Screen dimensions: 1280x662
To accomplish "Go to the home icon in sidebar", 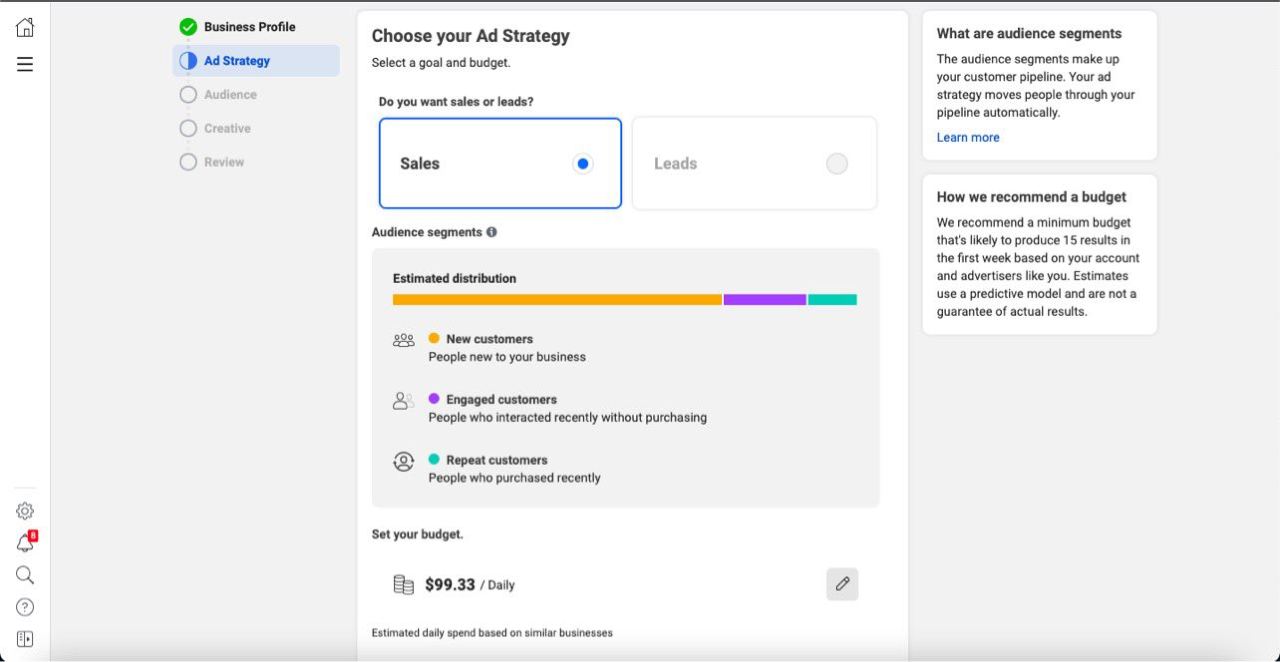I will click(25, 27).
